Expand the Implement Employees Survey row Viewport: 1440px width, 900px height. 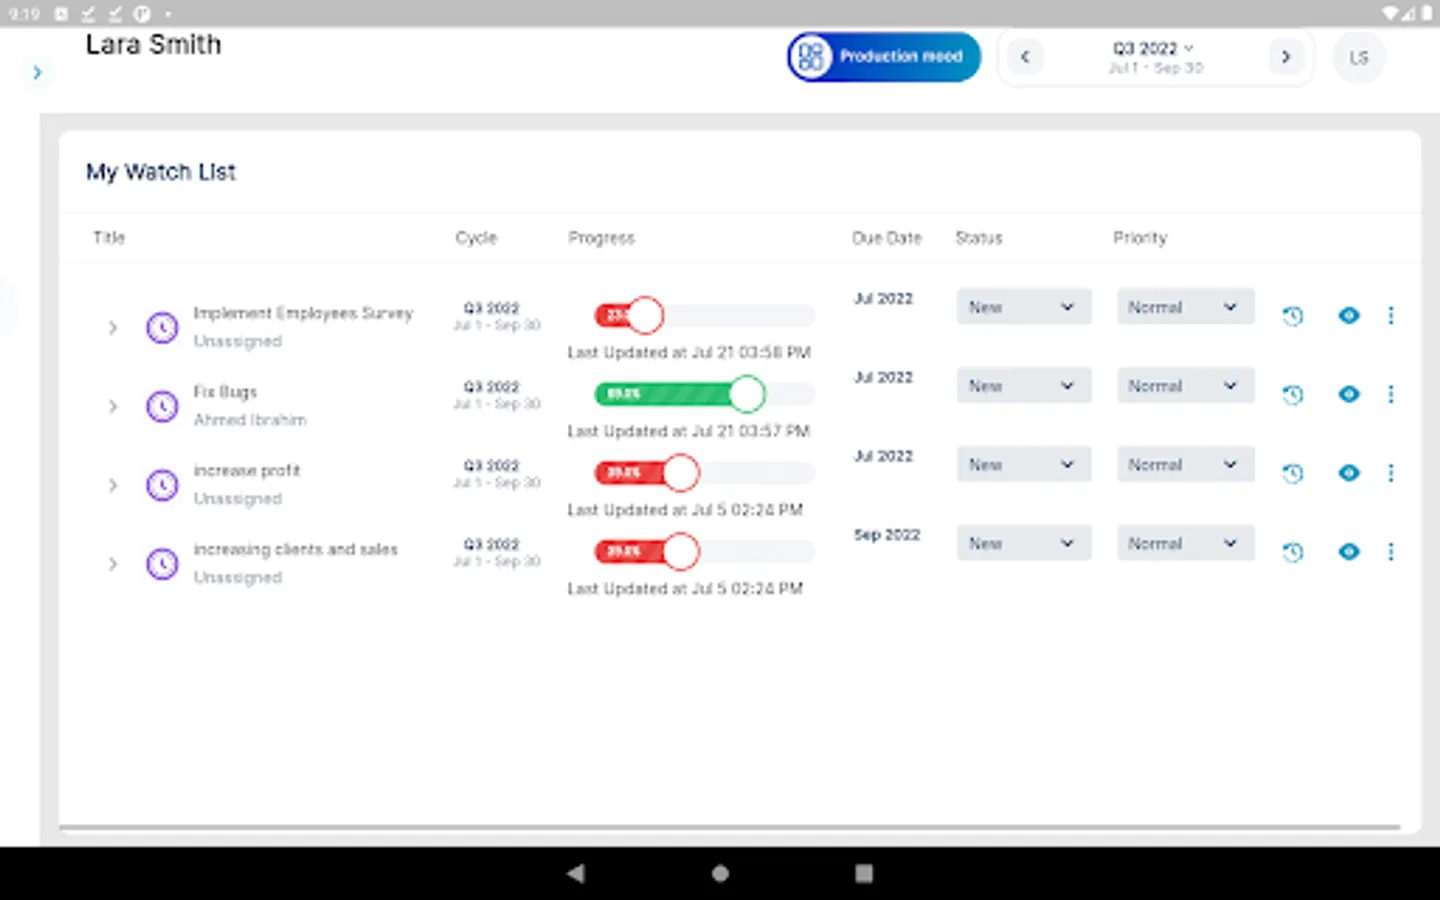(113, 327)
